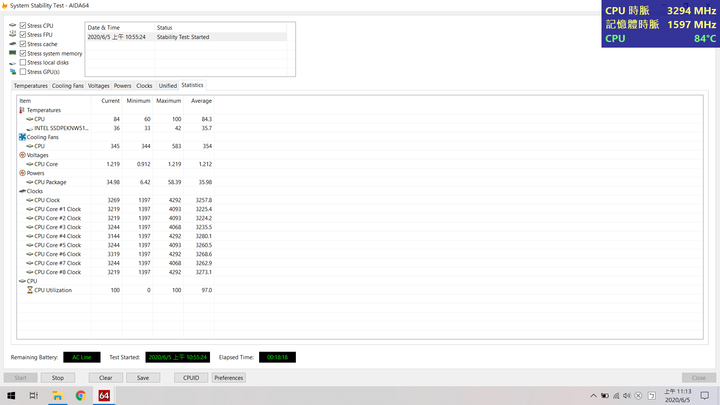Show hidden system tray icons
This screenshot has height=405, width=720.
593,396
